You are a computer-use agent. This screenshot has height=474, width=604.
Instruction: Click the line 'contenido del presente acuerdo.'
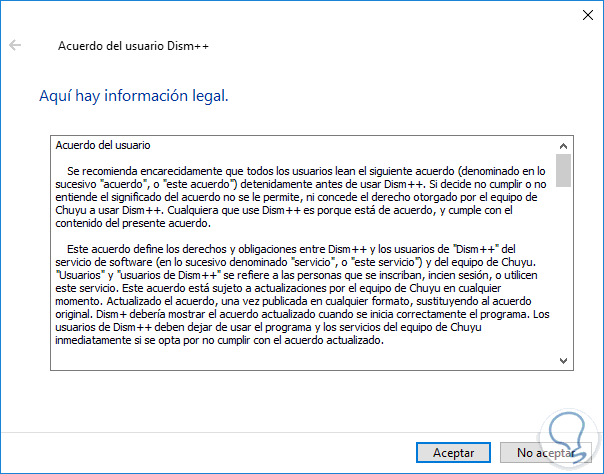click(133, 223)
